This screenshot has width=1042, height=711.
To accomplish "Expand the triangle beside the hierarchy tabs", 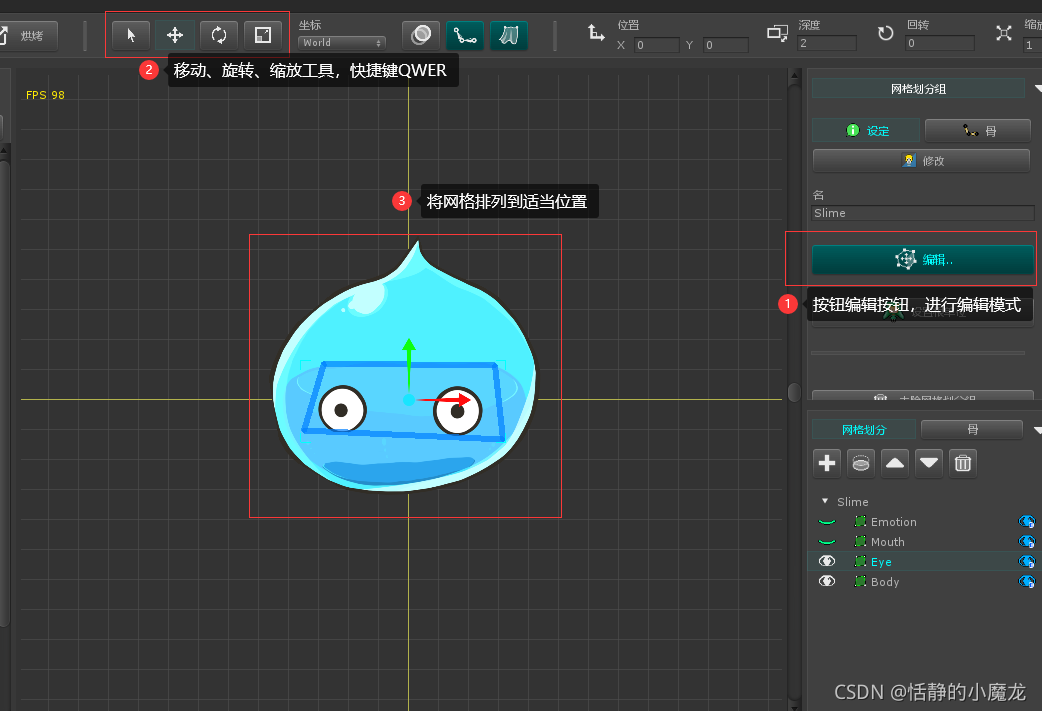I will tap(1037, 430).
